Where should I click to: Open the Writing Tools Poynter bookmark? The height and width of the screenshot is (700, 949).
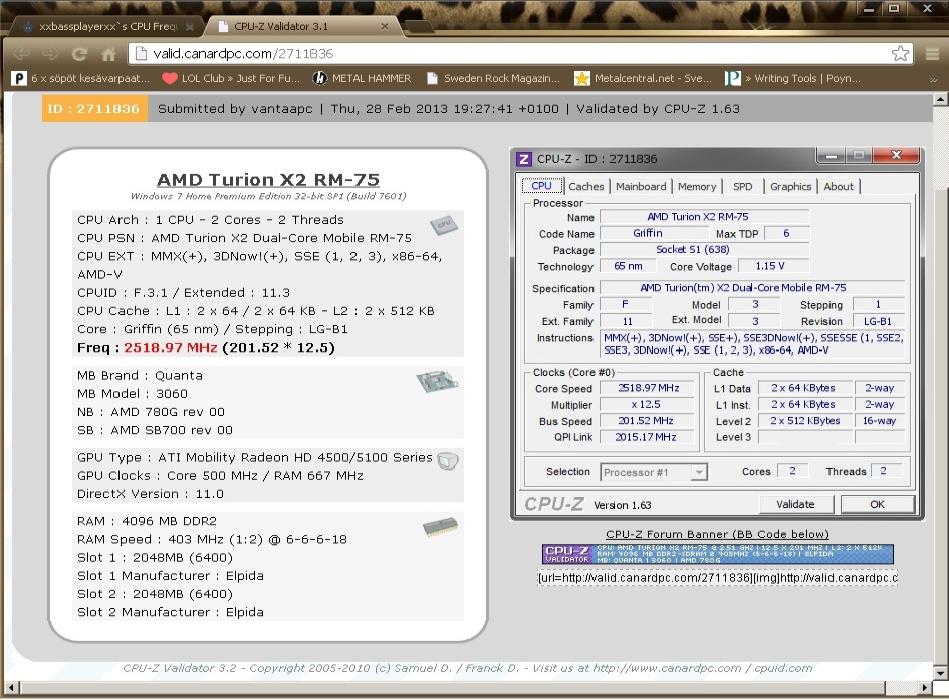[793, 78]
